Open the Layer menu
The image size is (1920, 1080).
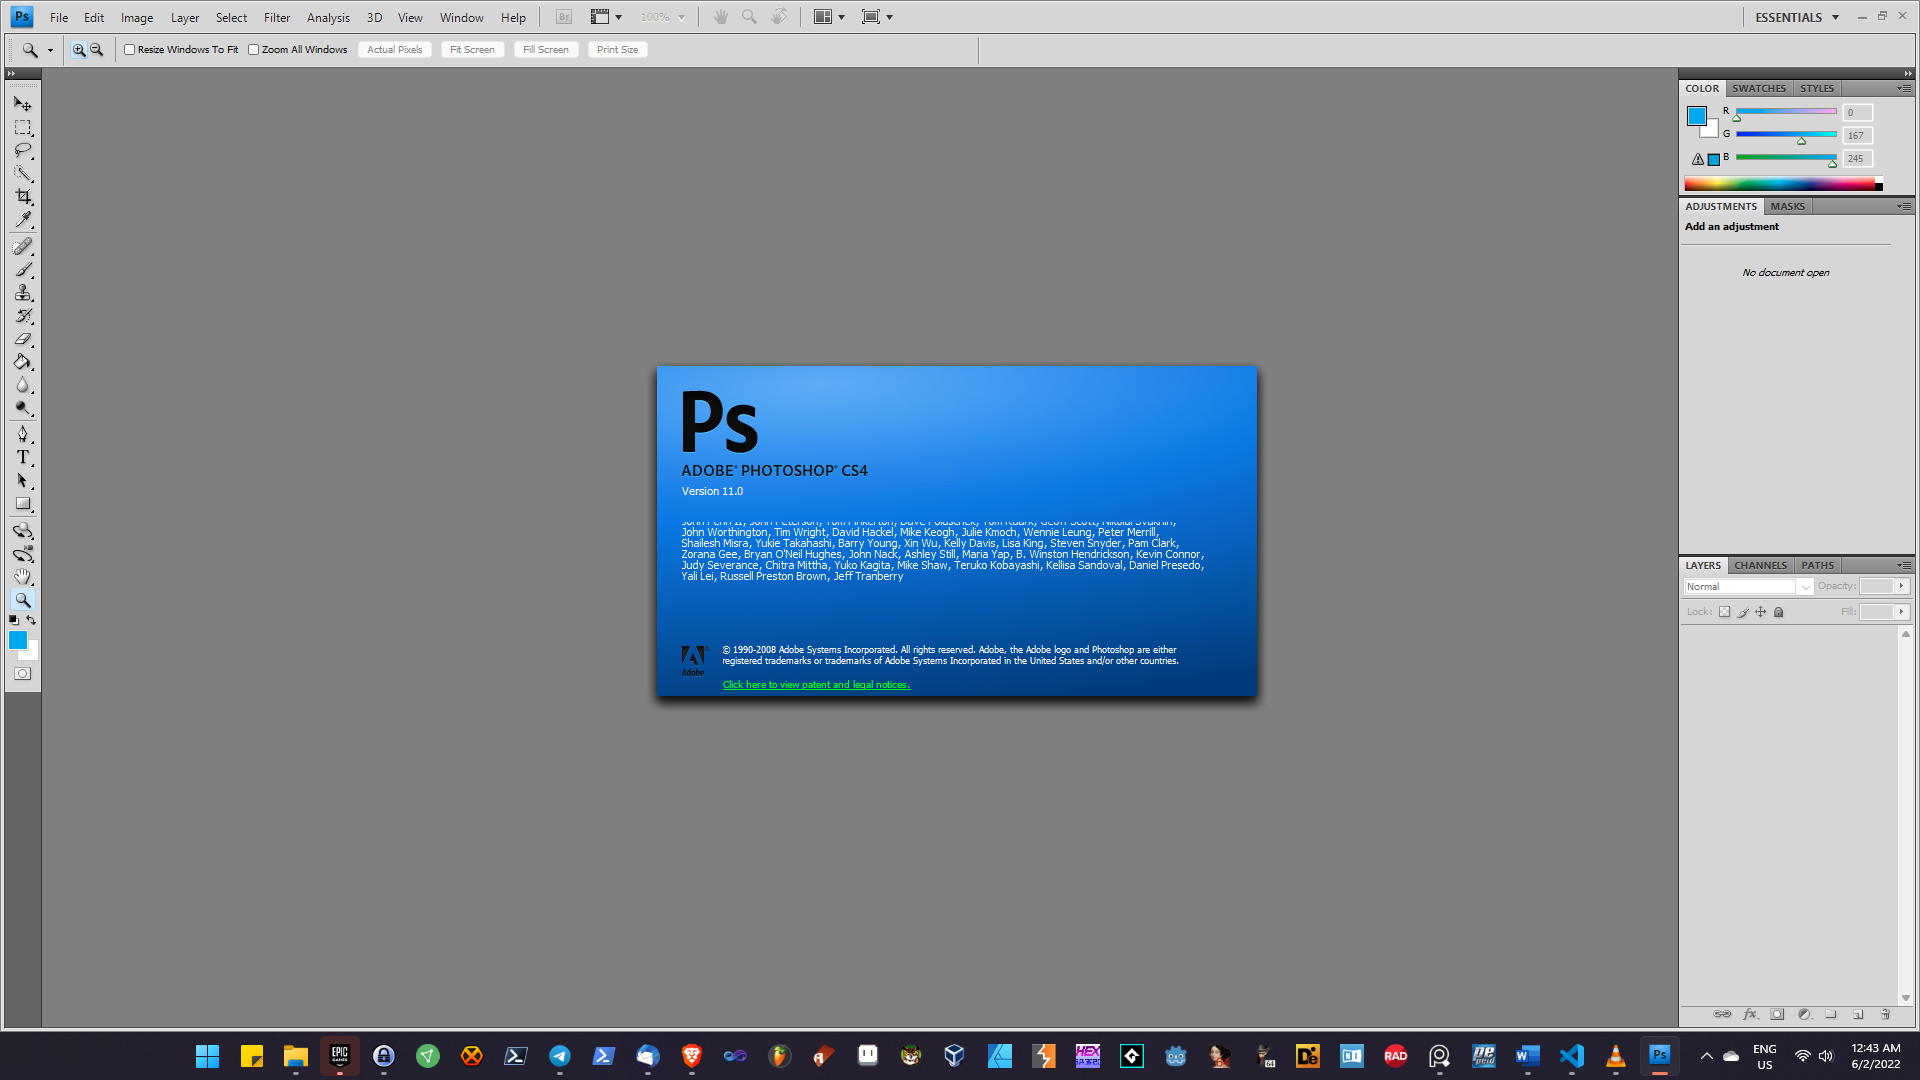pos(185,17)
